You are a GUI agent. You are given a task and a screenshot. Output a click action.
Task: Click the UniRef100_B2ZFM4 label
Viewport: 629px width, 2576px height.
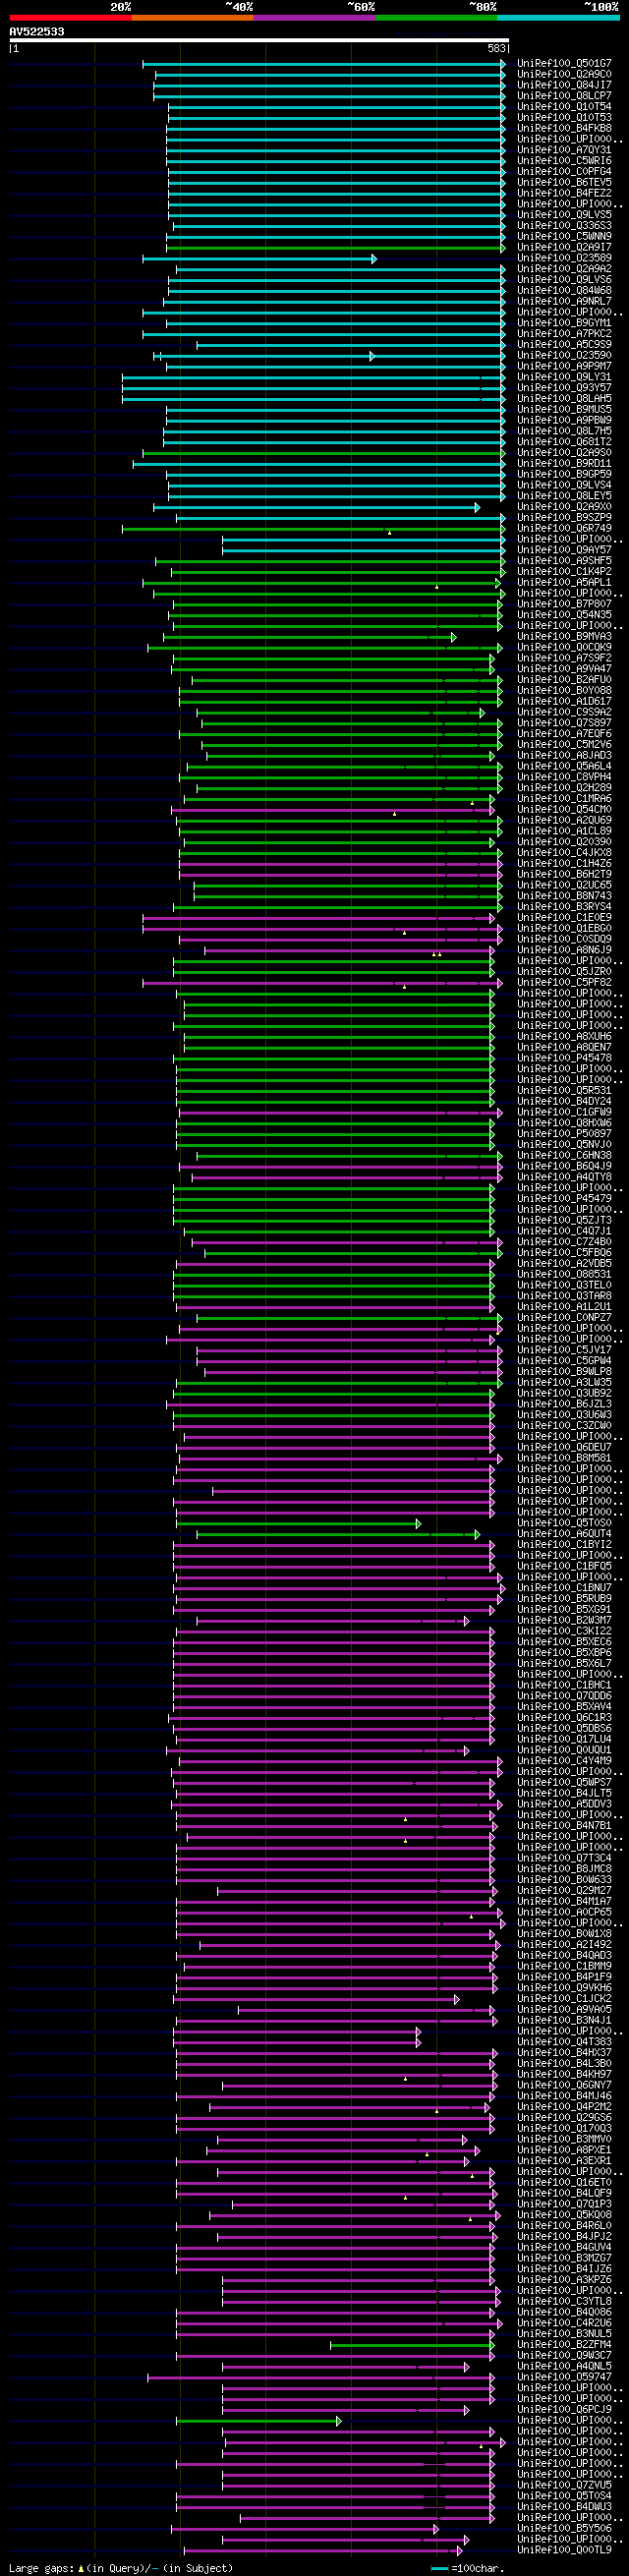565,2346
